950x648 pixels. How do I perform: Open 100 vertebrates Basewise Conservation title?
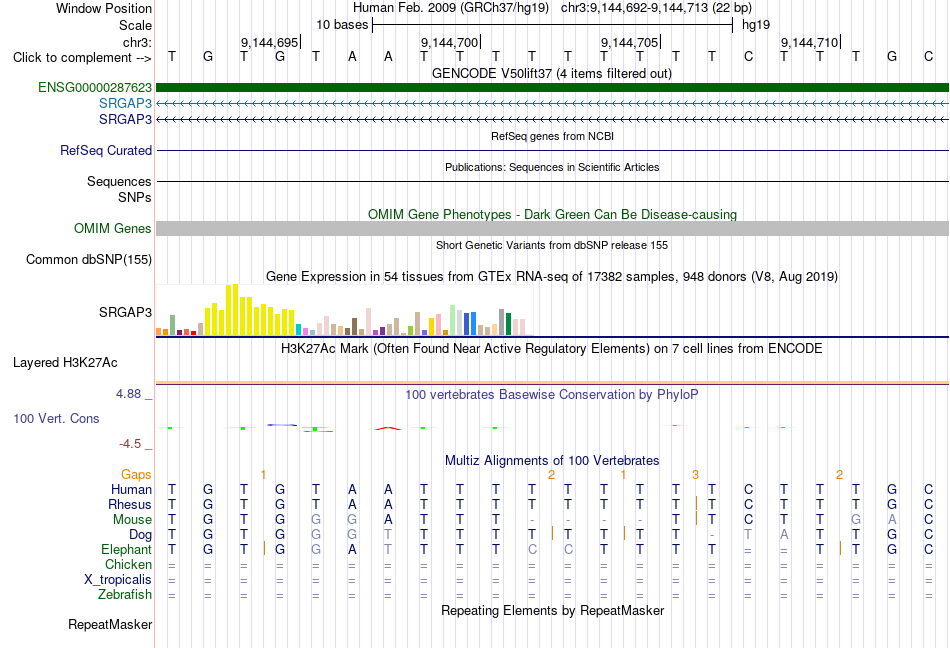click(552, 395)
